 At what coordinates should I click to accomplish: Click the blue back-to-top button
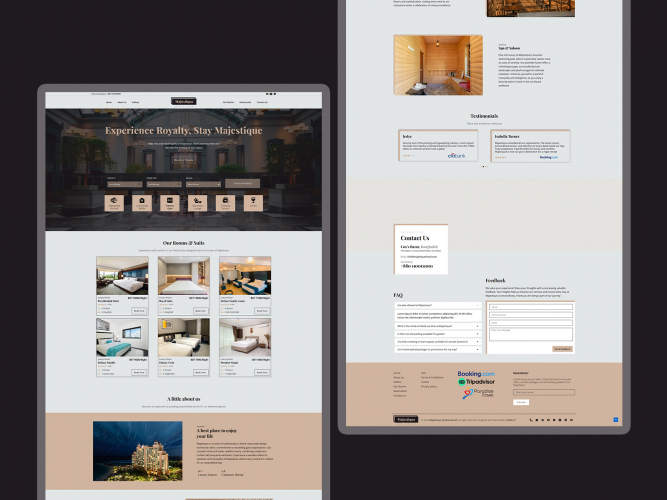tap(616, 420)
